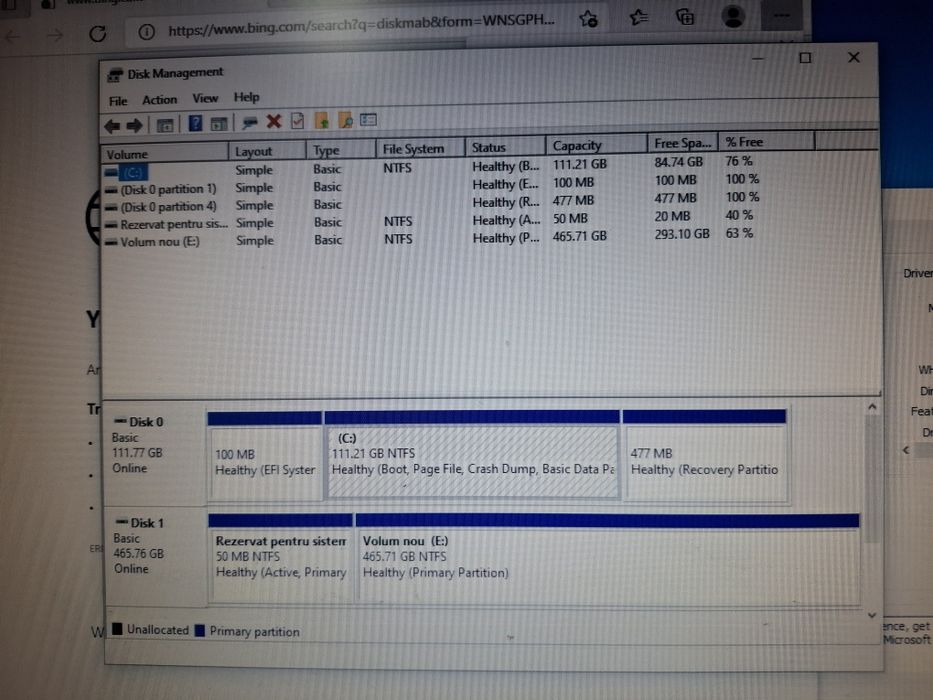This screenshot has width=933, height=700.
Task: Click the 111.21 GB capacity cell
Action: tap(580, 164)
